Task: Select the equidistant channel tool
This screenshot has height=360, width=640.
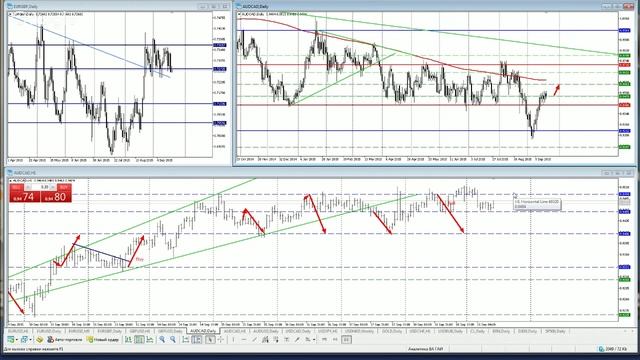Action: click(x=265, y=340)
